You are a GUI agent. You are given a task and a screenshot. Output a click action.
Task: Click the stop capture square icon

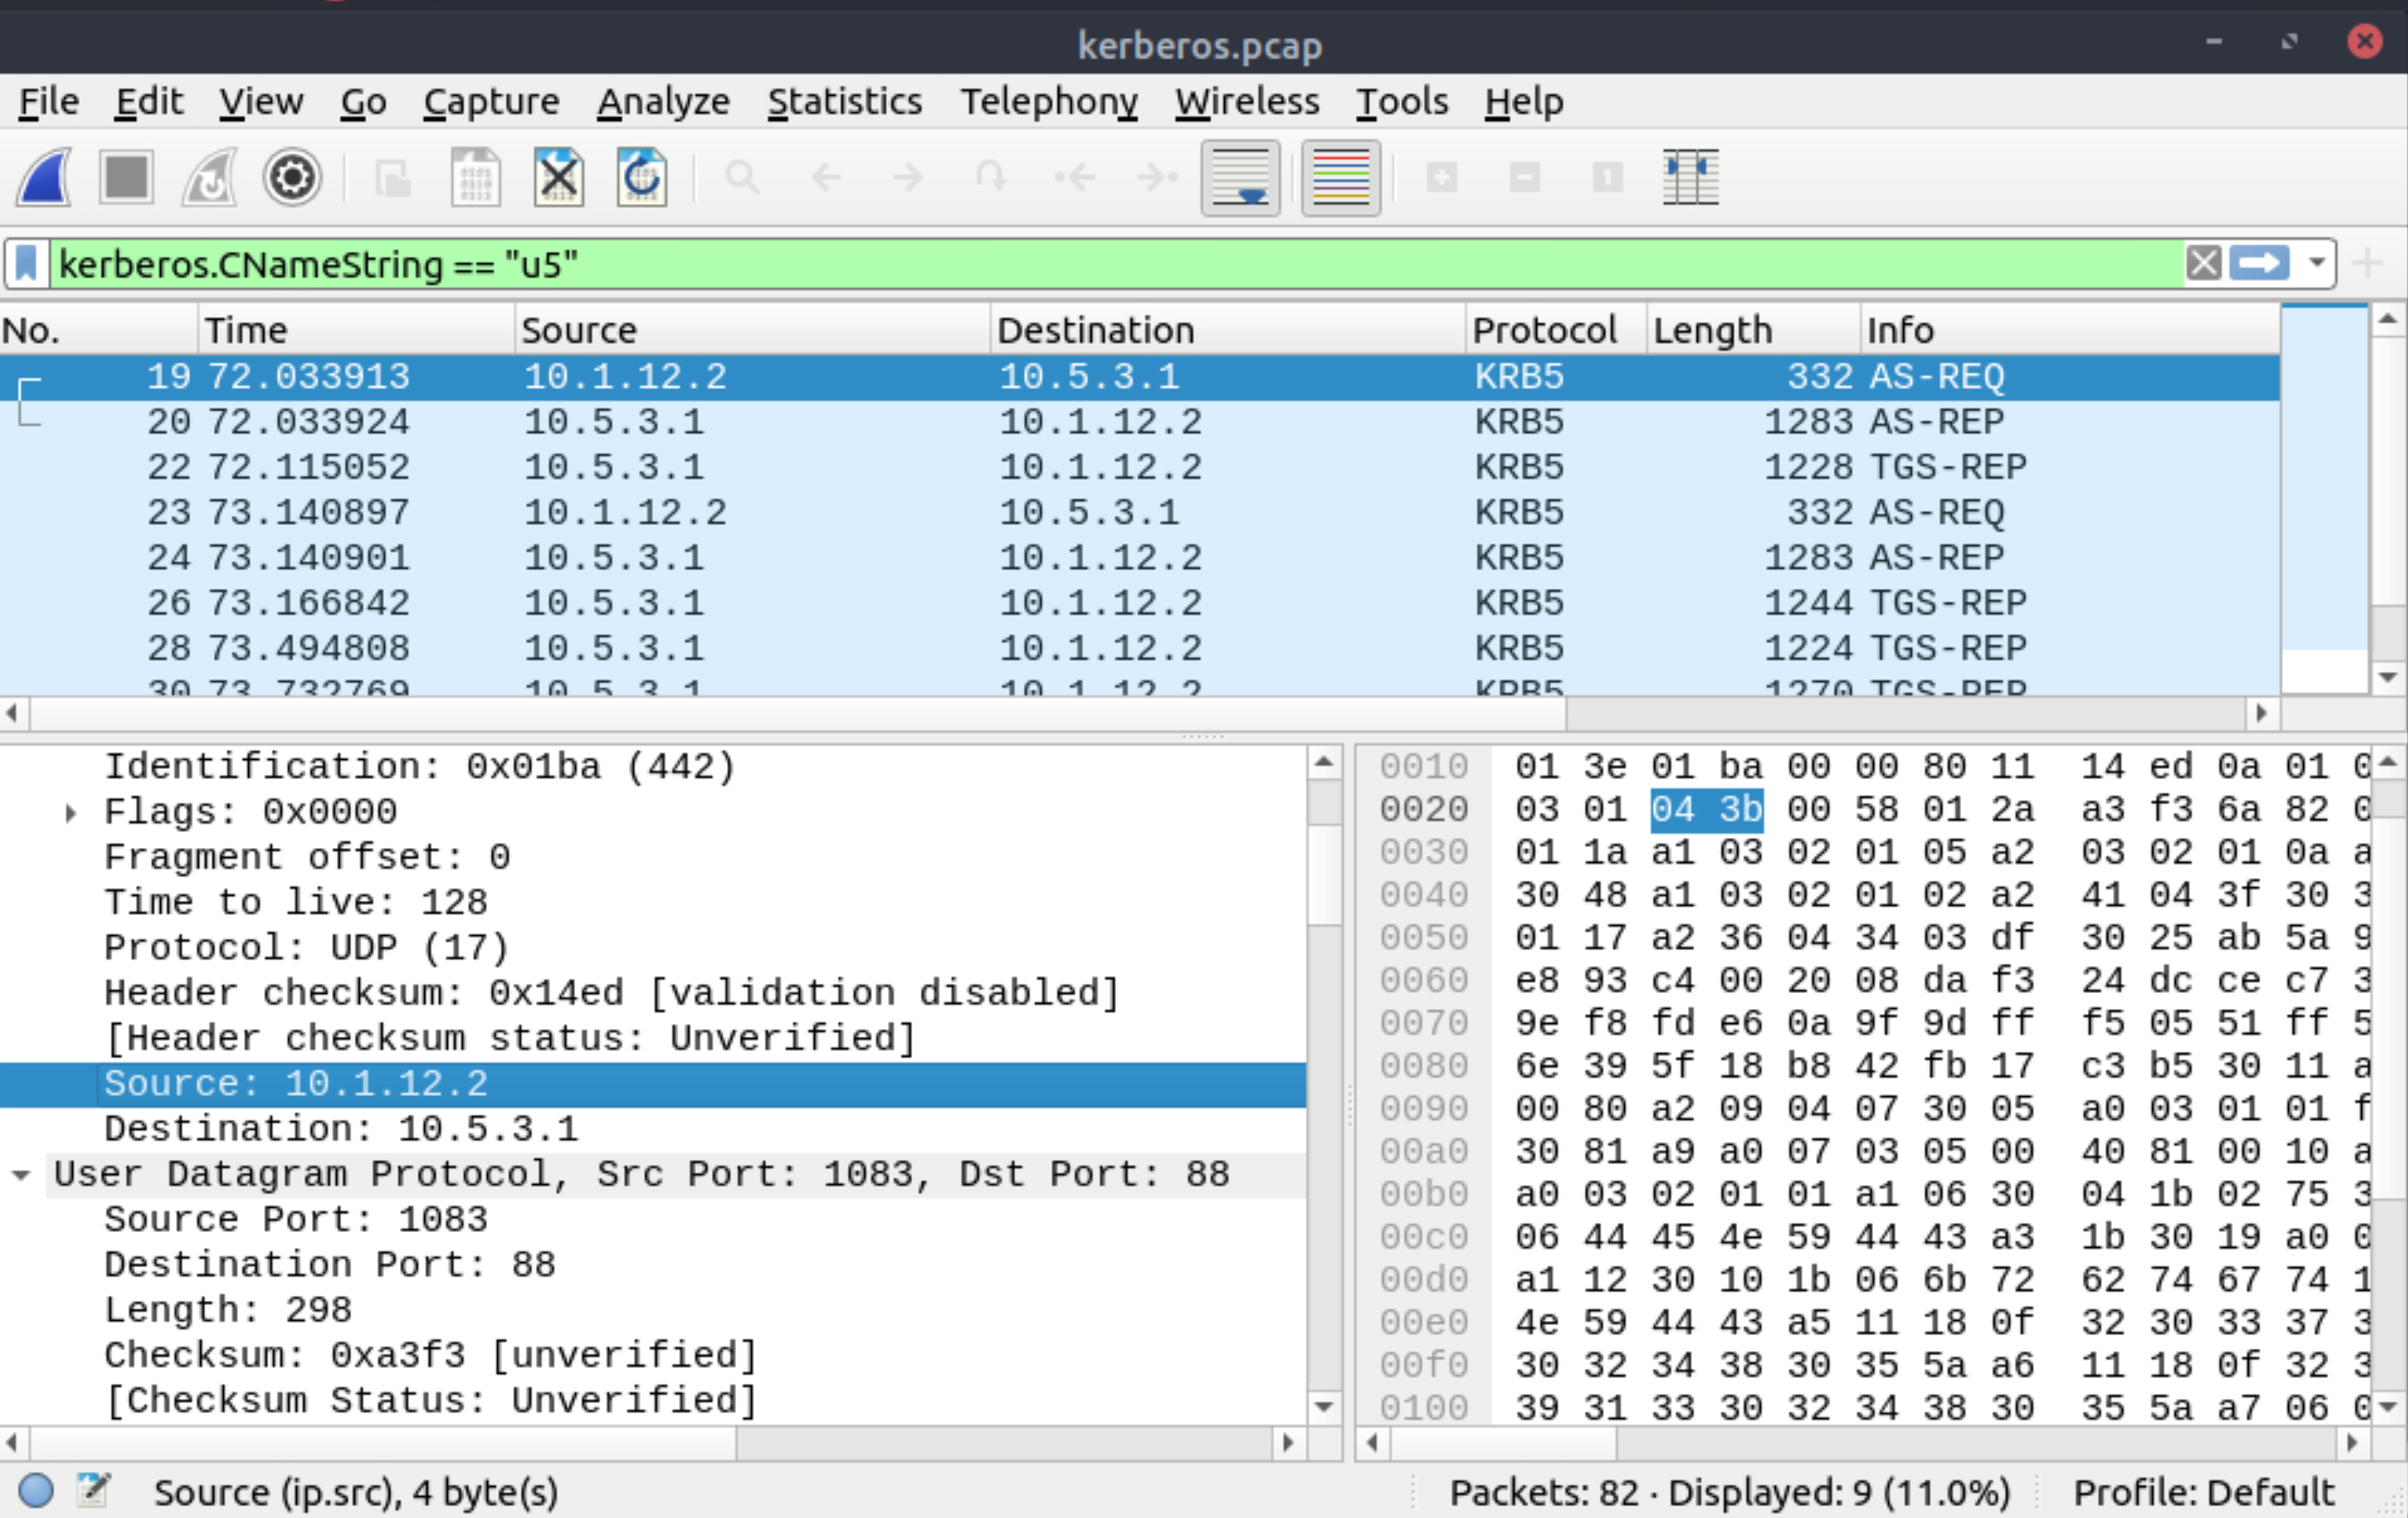126,177
